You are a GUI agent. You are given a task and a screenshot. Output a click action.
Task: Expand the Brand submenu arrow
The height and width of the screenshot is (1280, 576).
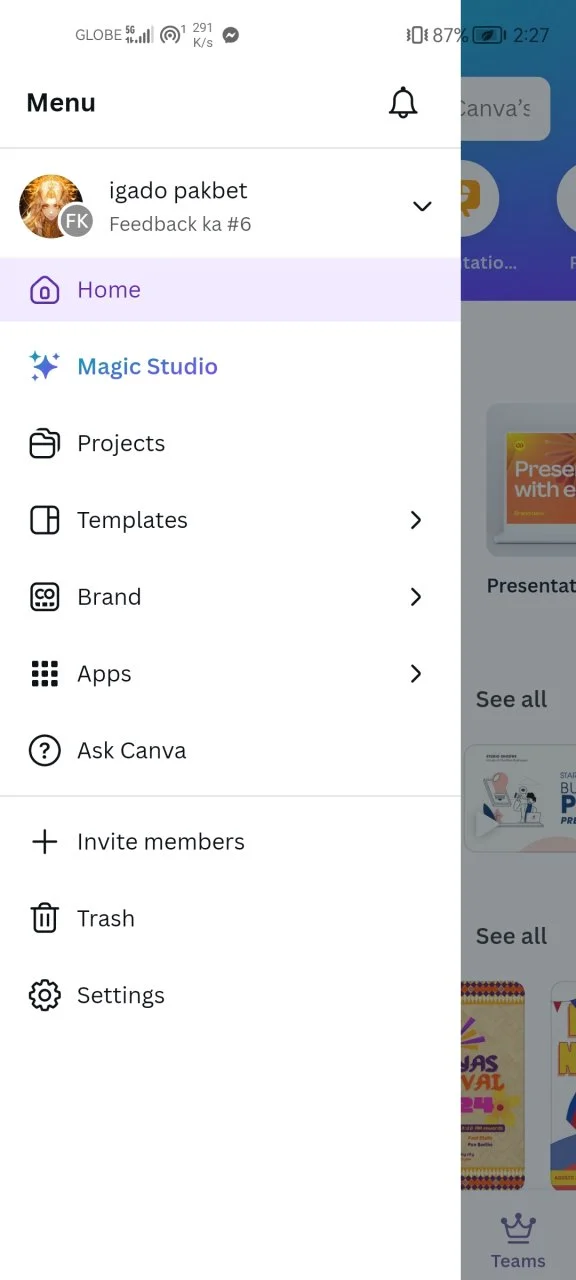[x=416, y=597]
